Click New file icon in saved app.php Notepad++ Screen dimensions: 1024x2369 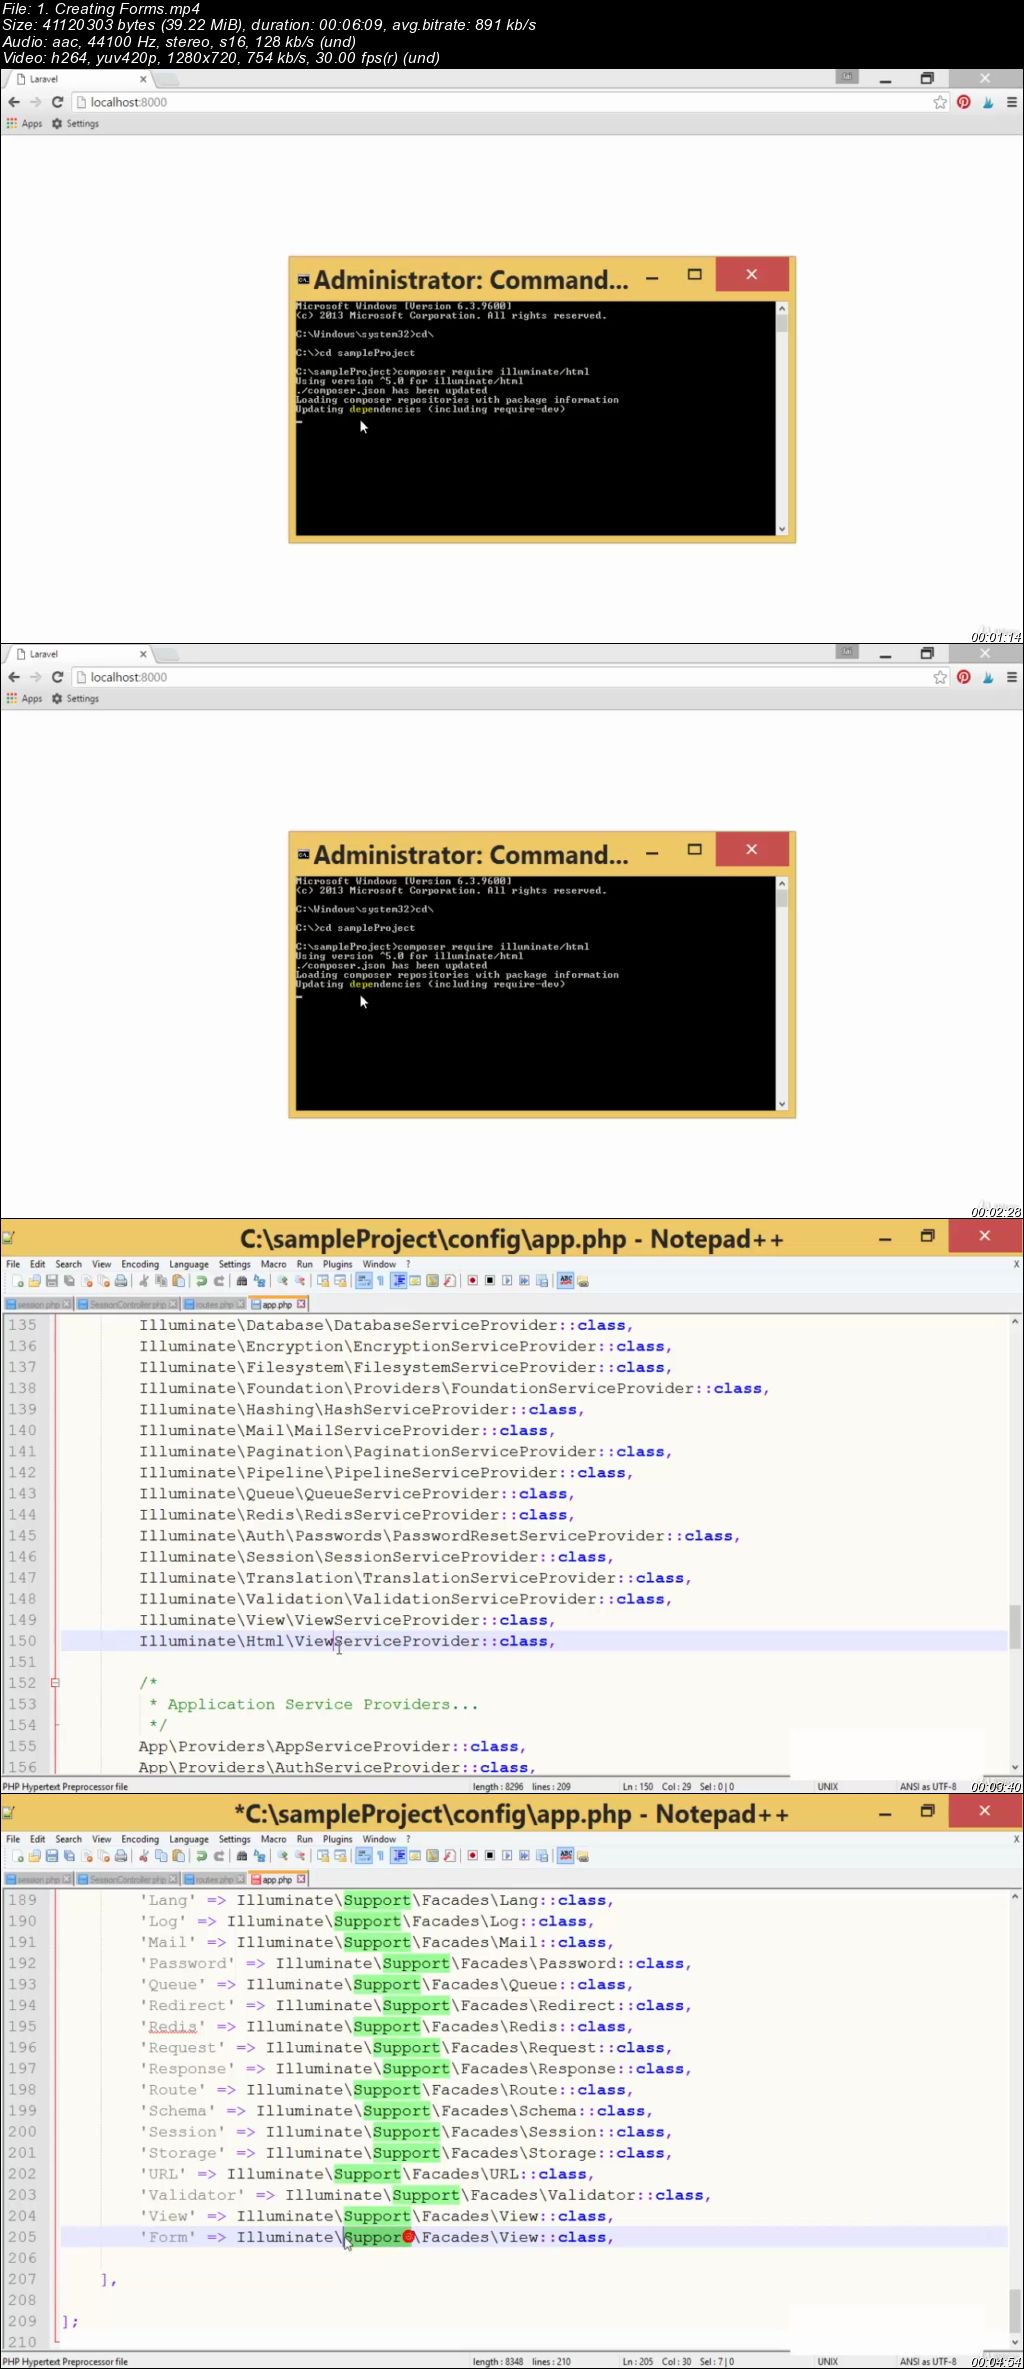19,1280
